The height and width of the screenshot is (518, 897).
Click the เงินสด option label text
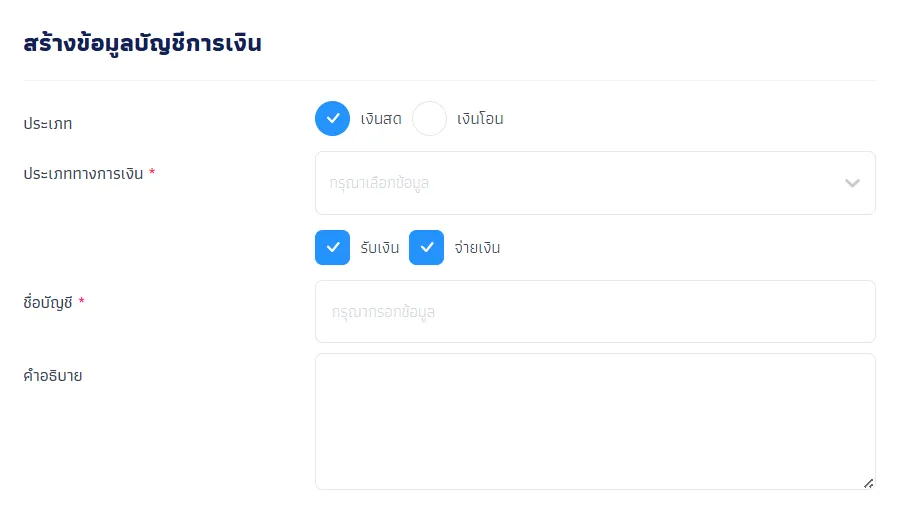pyautogui.click(x=381, y=119)
